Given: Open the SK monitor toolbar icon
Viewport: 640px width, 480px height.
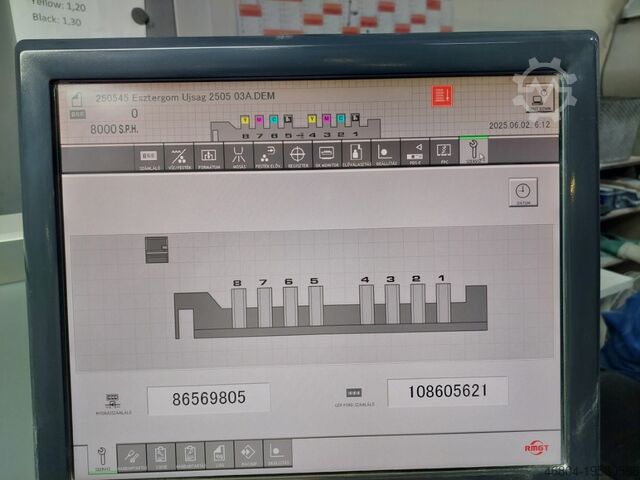Looking at the screenshot, I should (326, 156).
